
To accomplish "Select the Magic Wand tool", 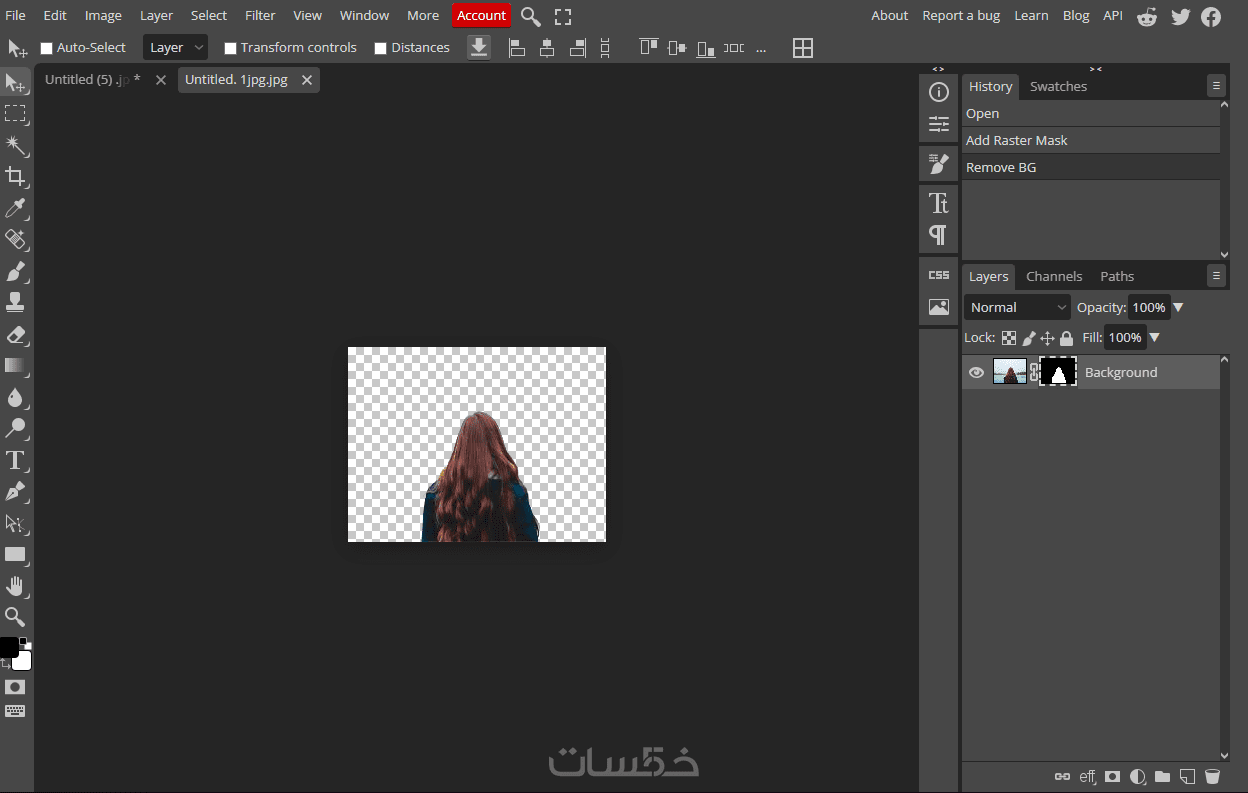I will tap(15, 146).
